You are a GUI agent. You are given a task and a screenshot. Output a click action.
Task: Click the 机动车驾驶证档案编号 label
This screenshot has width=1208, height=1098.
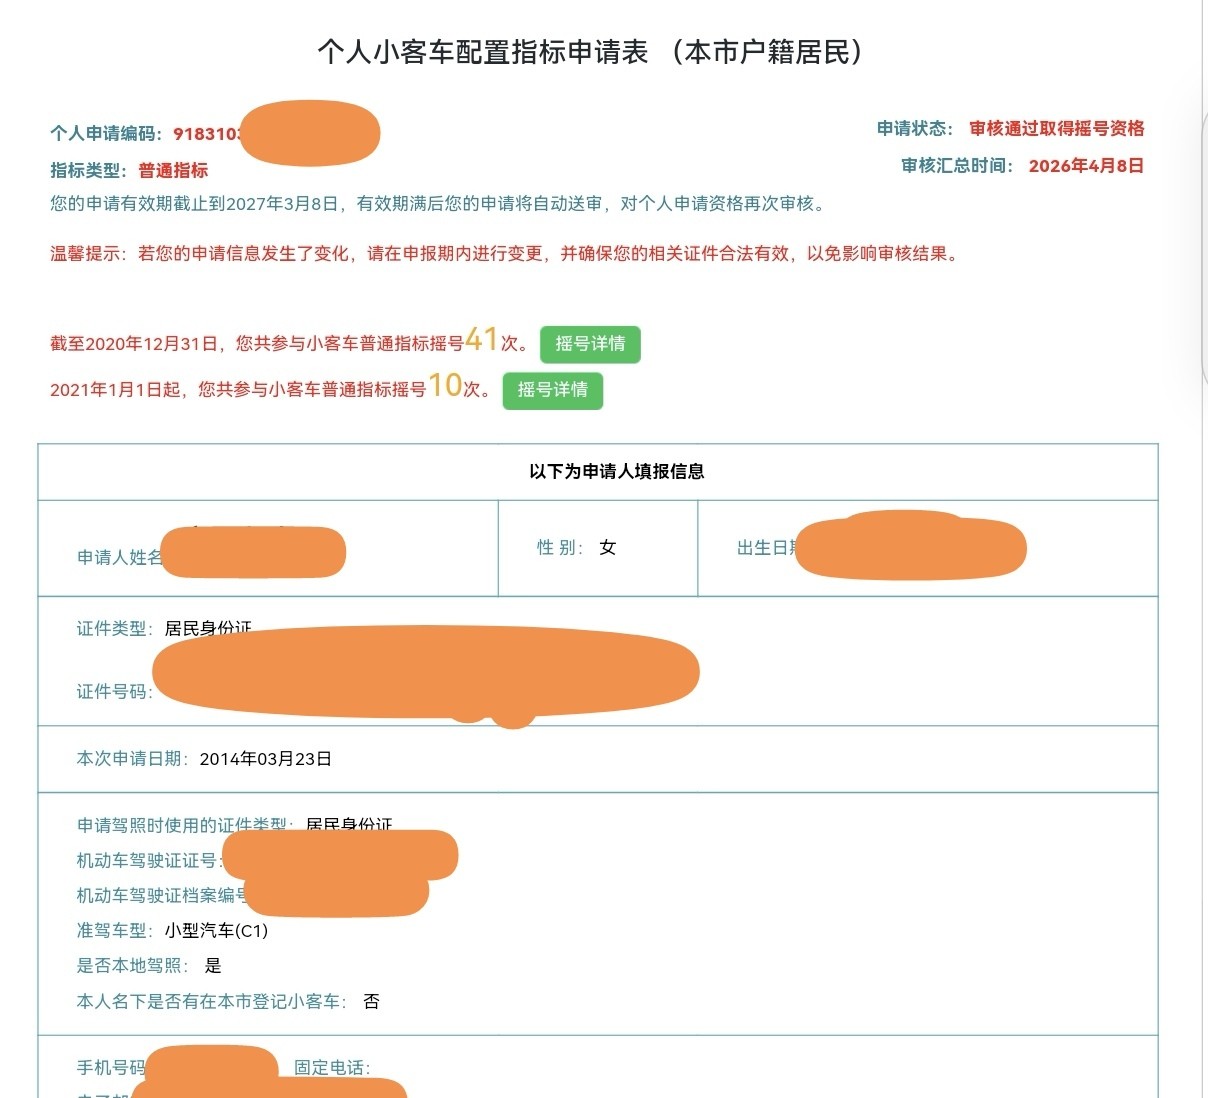coord(162,896)
